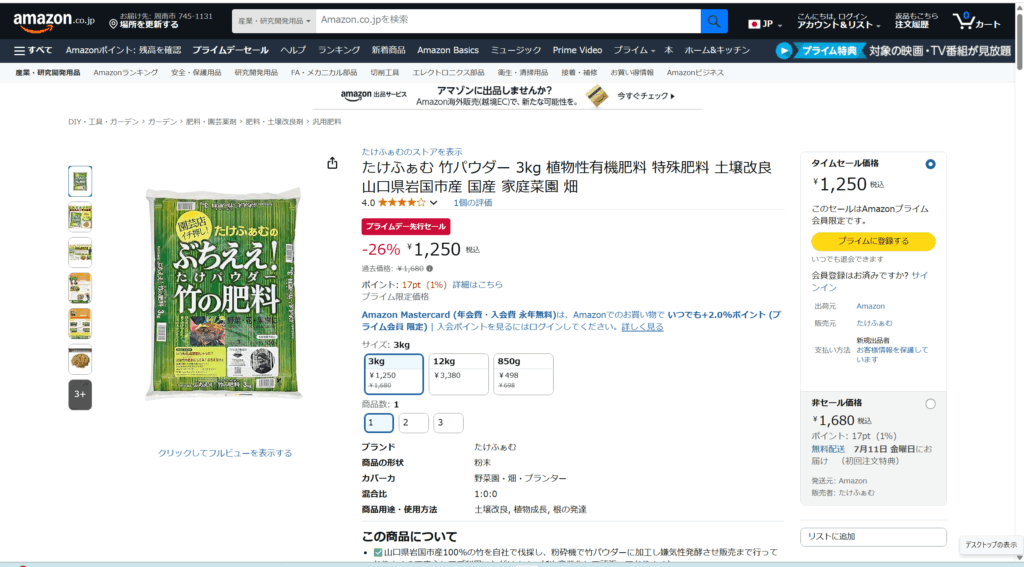Choose the 3kg size option
Image resolution: width=1024 pixels, height=567 pixels.
coord(394,374)
